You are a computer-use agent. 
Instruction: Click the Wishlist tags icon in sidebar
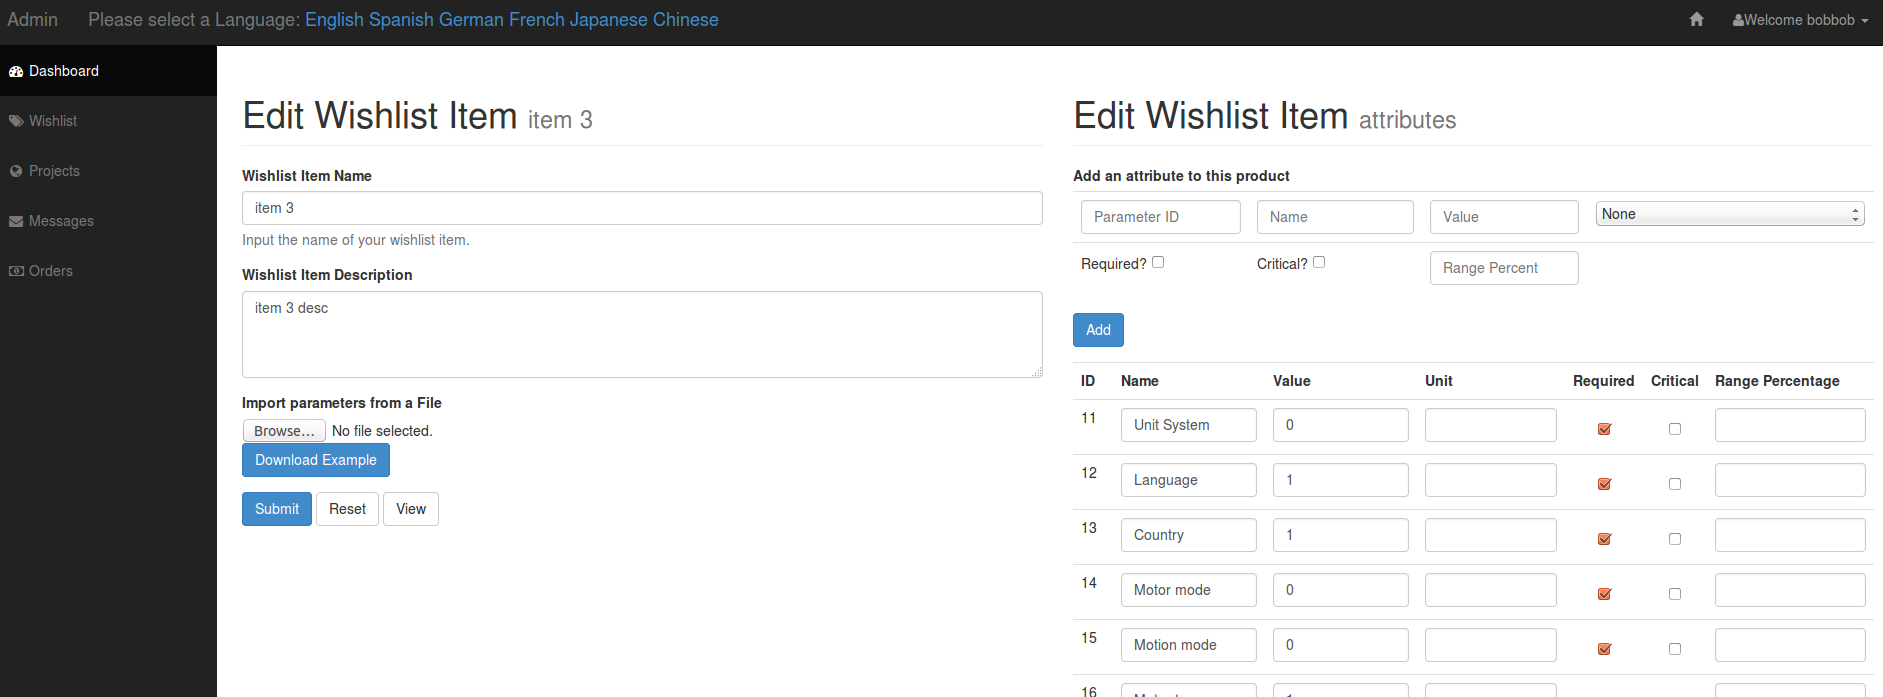16,122
